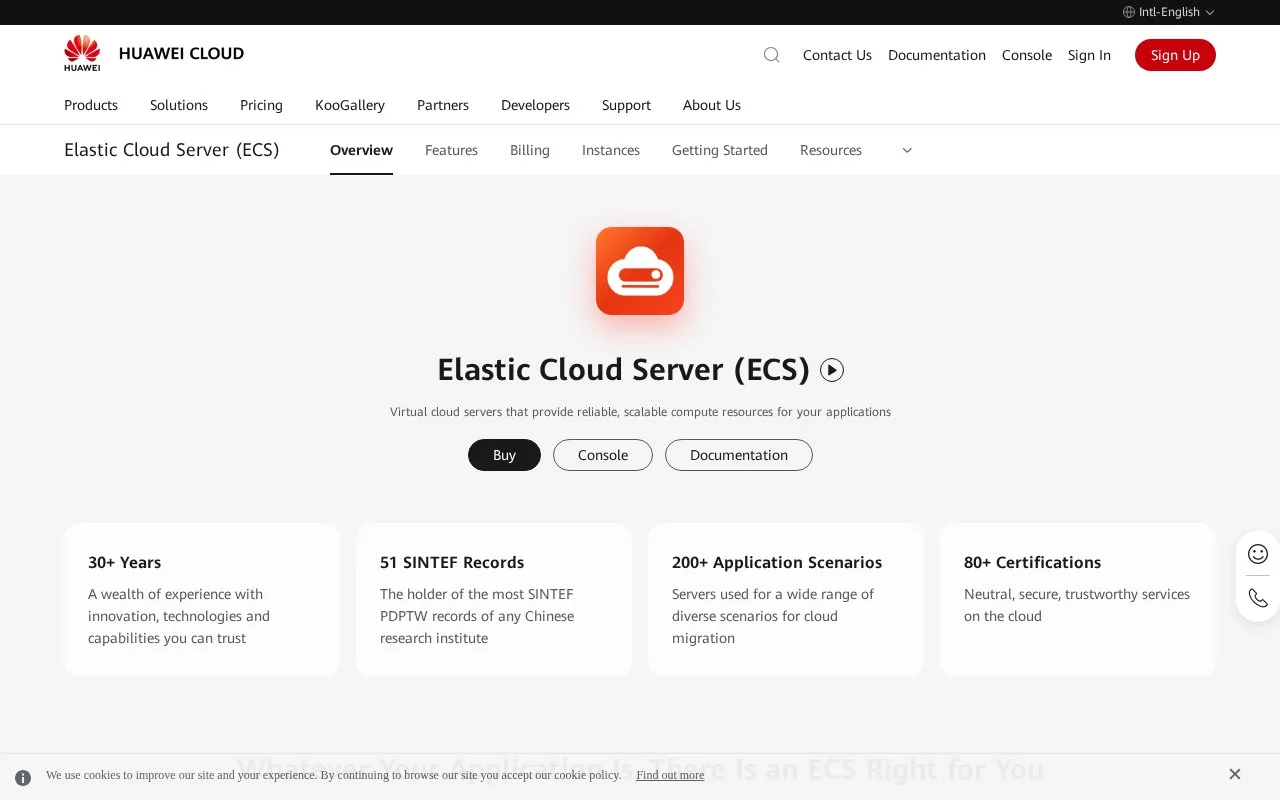The image size is (1280, 800).
Task: Click the red Sign Up button
Action: click(x=1175, y=55)
